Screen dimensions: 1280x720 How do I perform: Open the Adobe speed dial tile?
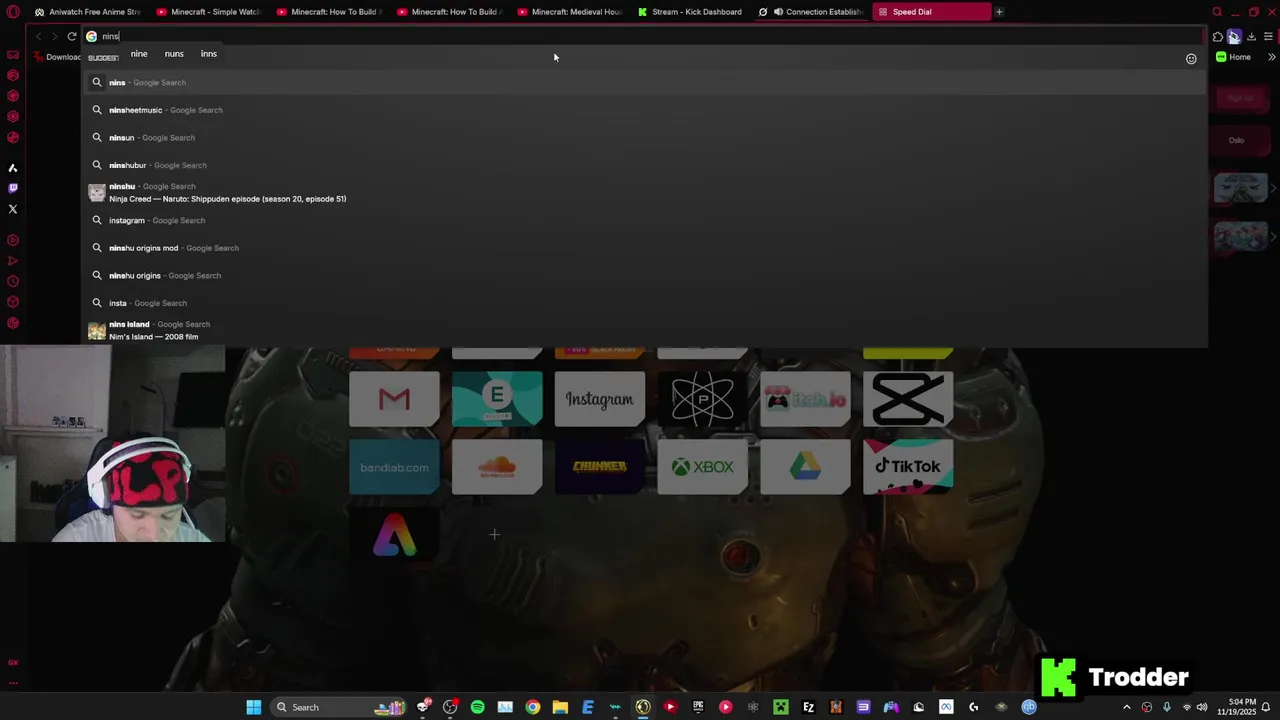pos(394,535)
